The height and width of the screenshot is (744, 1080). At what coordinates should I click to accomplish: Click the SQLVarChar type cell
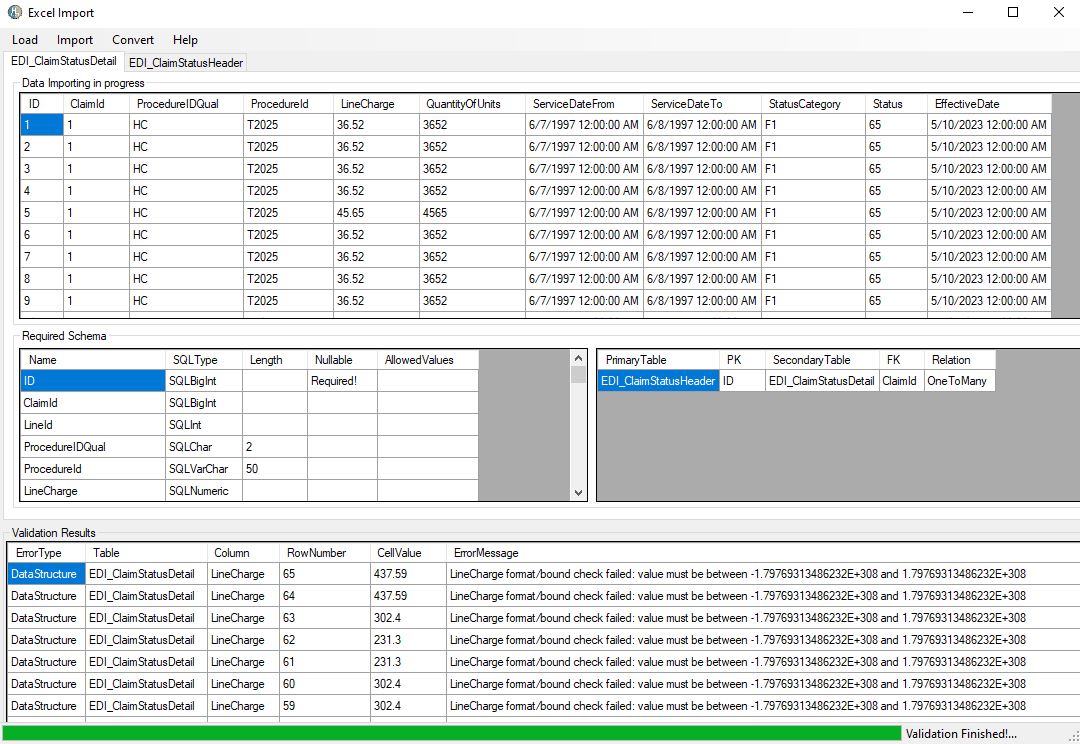[x=204, y=469]
